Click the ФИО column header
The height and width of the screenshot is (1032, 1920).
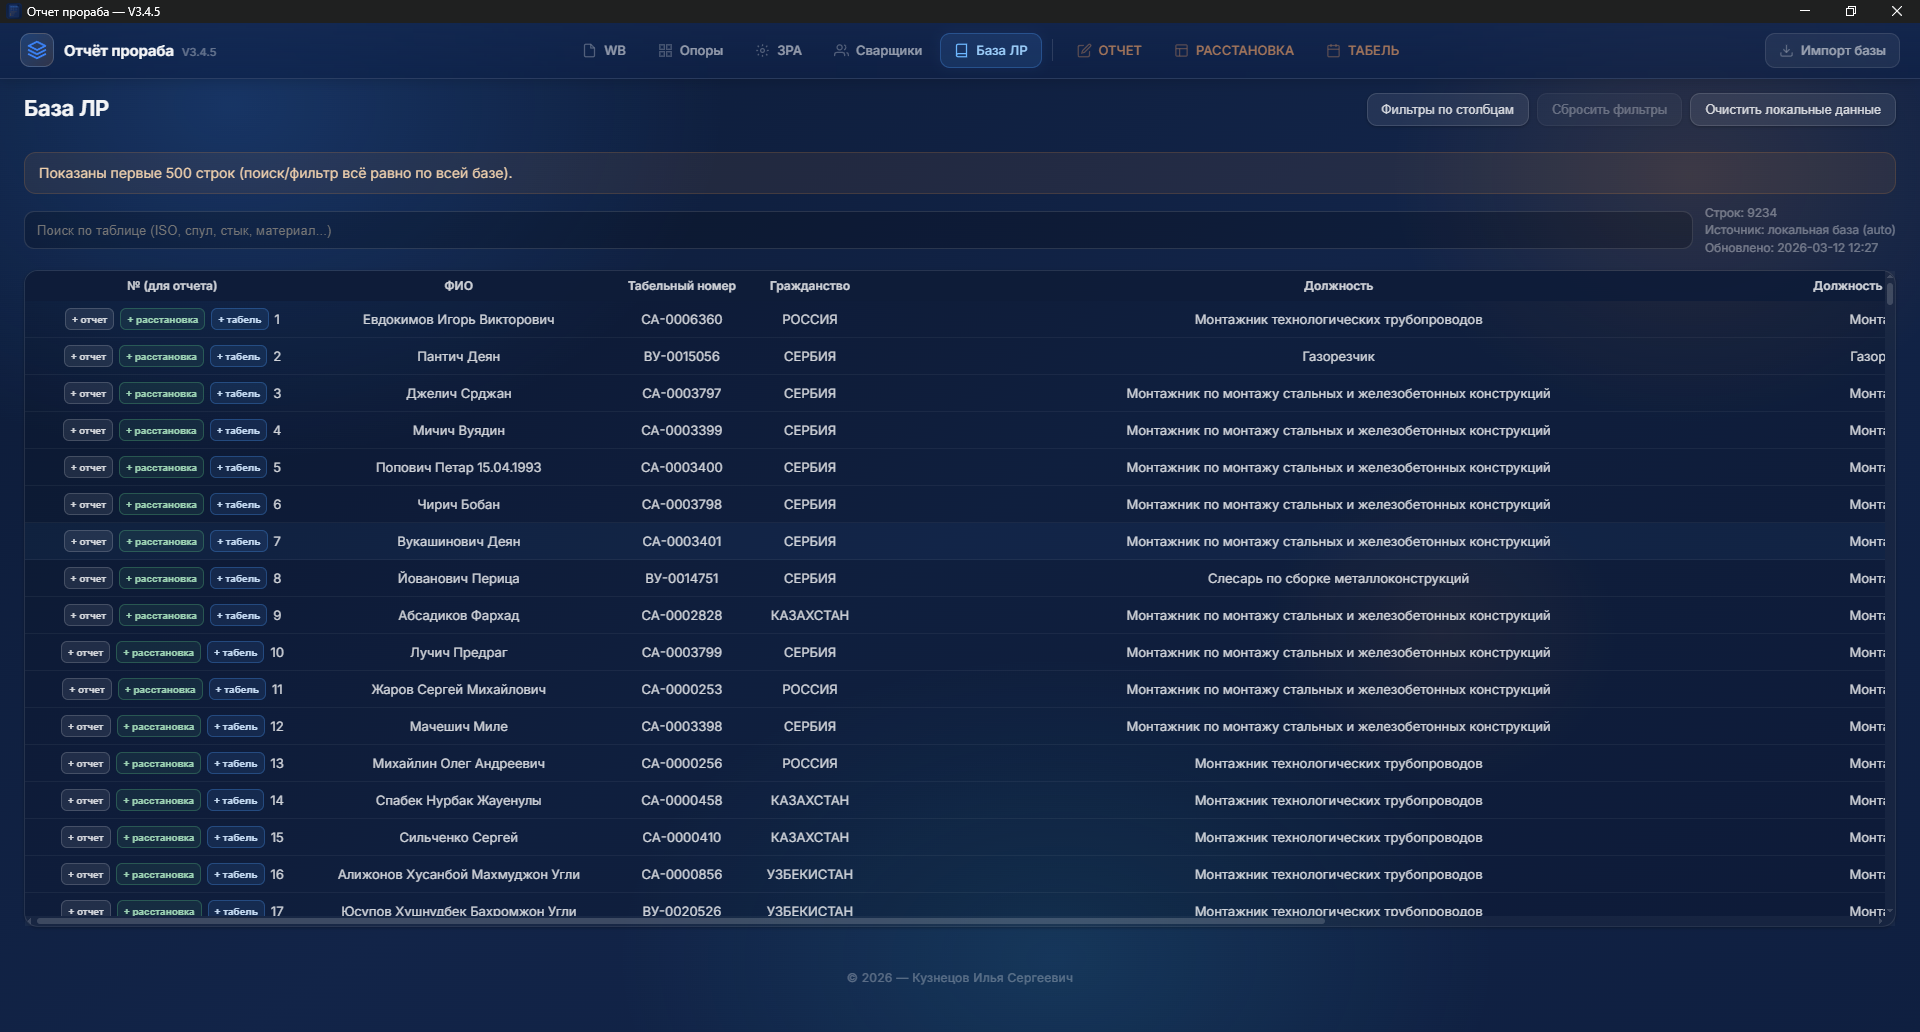click(x=458, y=286)
